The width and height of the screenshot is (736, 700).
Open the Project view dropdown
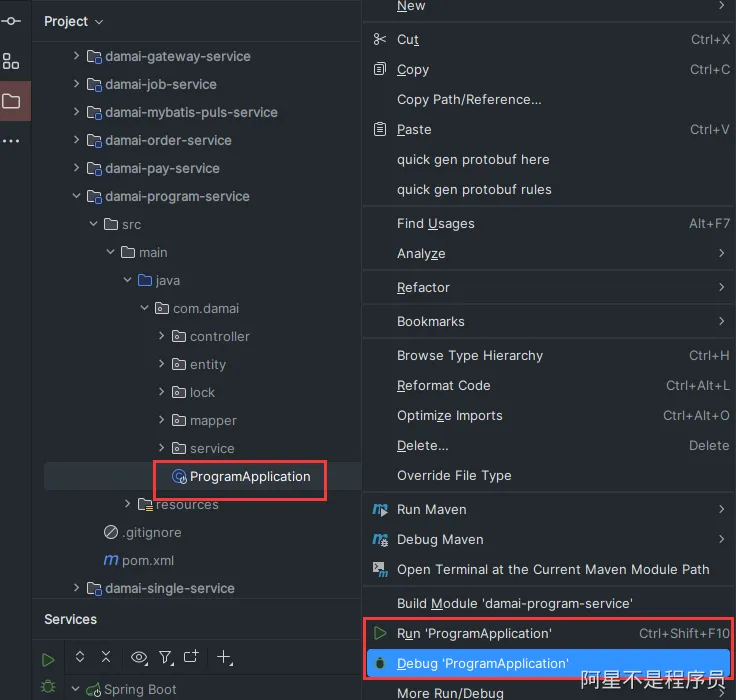pos(73,21)
